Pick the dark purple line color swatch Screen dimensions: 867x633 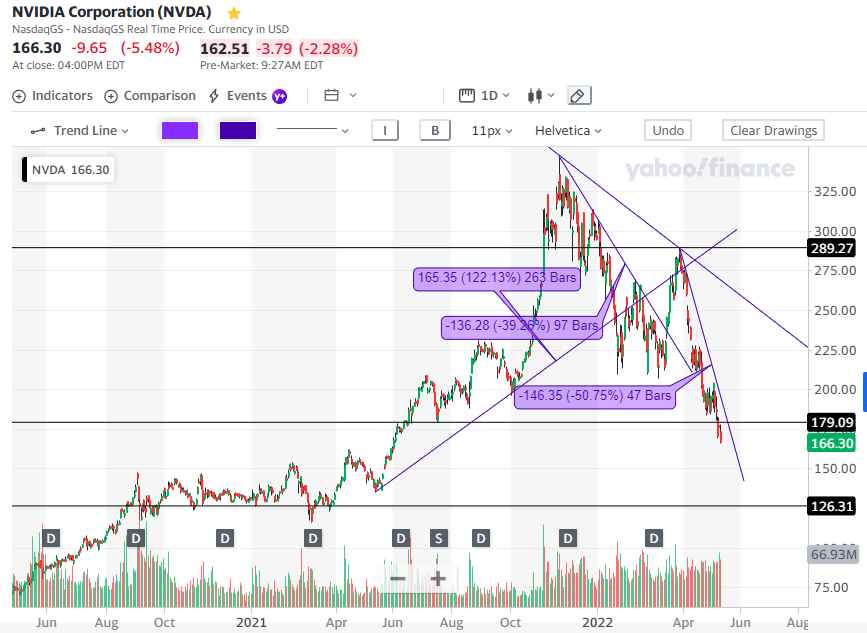click(238, 130)
